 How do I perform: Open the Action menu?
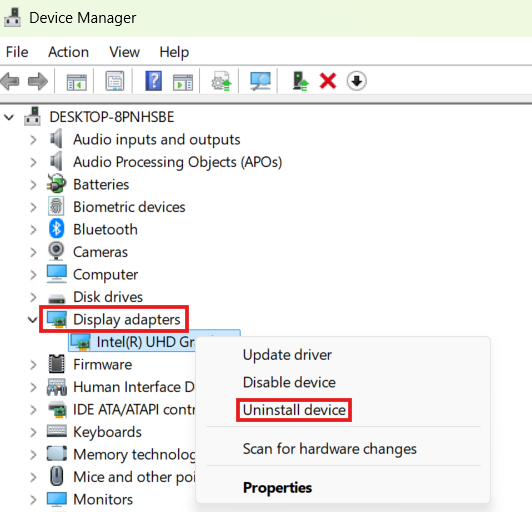coord(68,52)
